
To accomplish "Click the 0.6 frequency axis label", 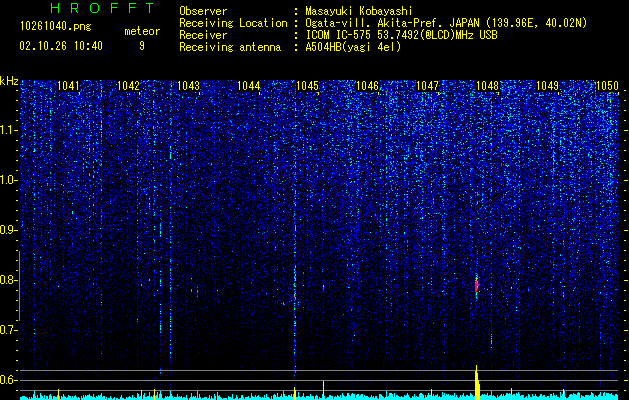I will (8, 380).
